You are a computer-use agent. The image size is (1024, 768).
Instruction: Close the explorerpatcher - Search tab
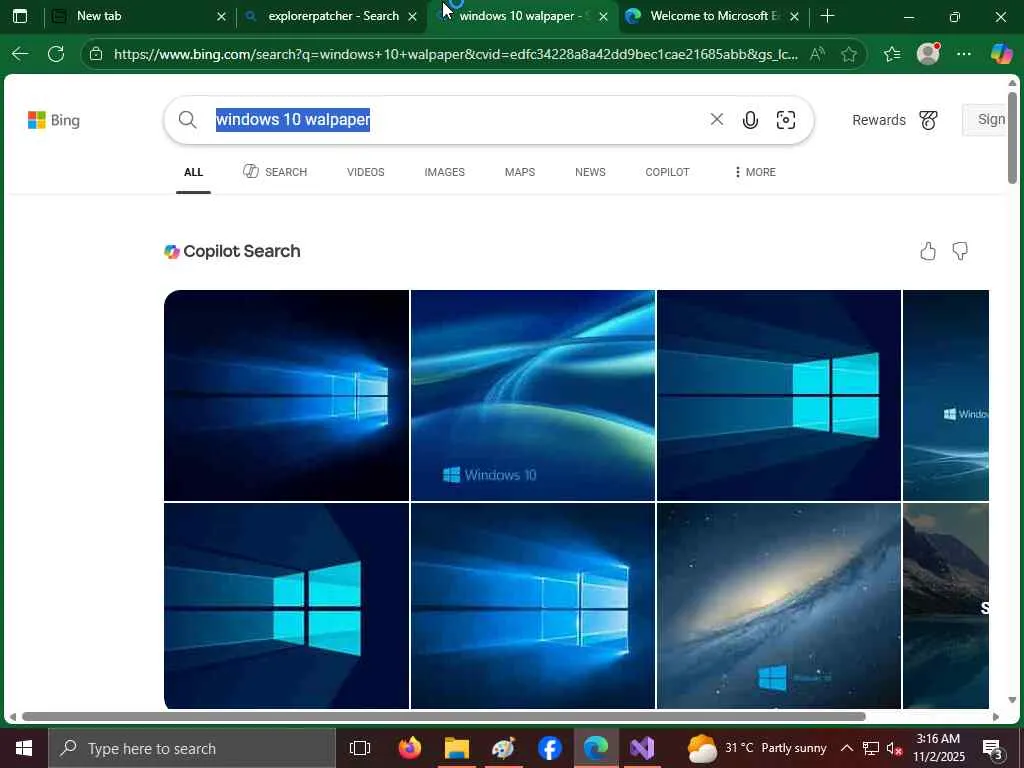pyautogui.click(x=412, y=16)
